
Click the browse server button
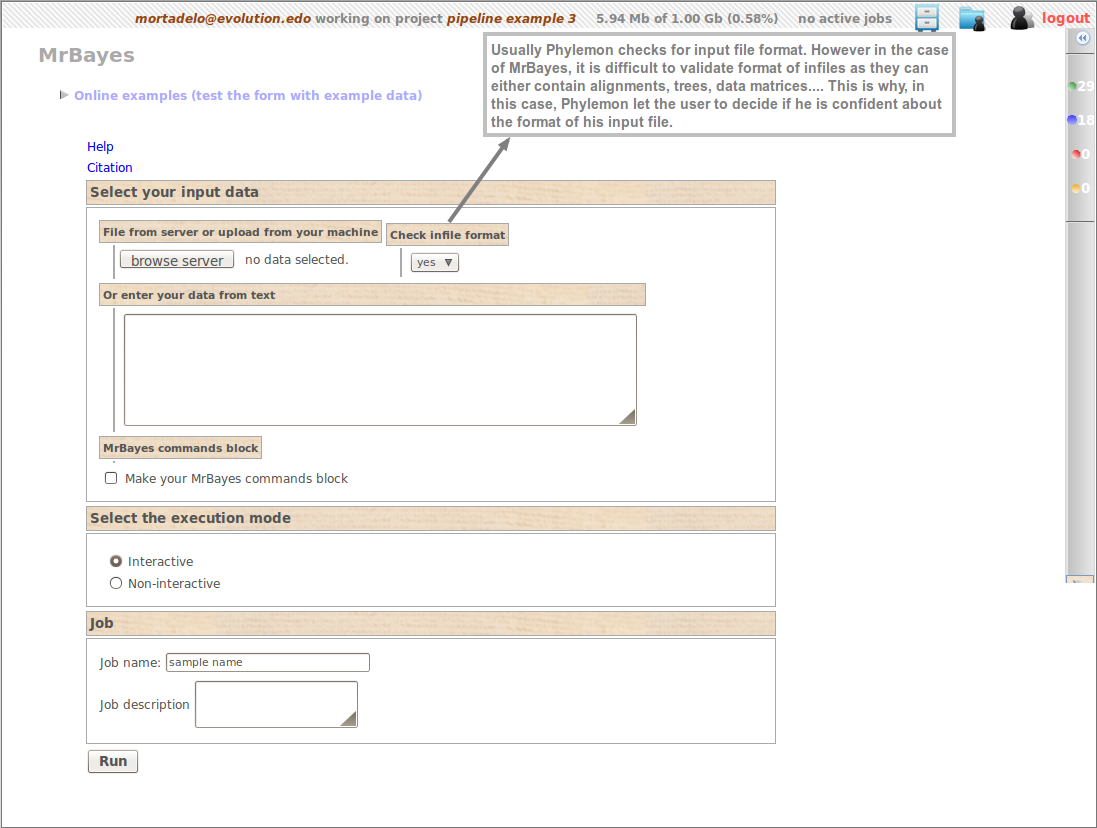177,260
